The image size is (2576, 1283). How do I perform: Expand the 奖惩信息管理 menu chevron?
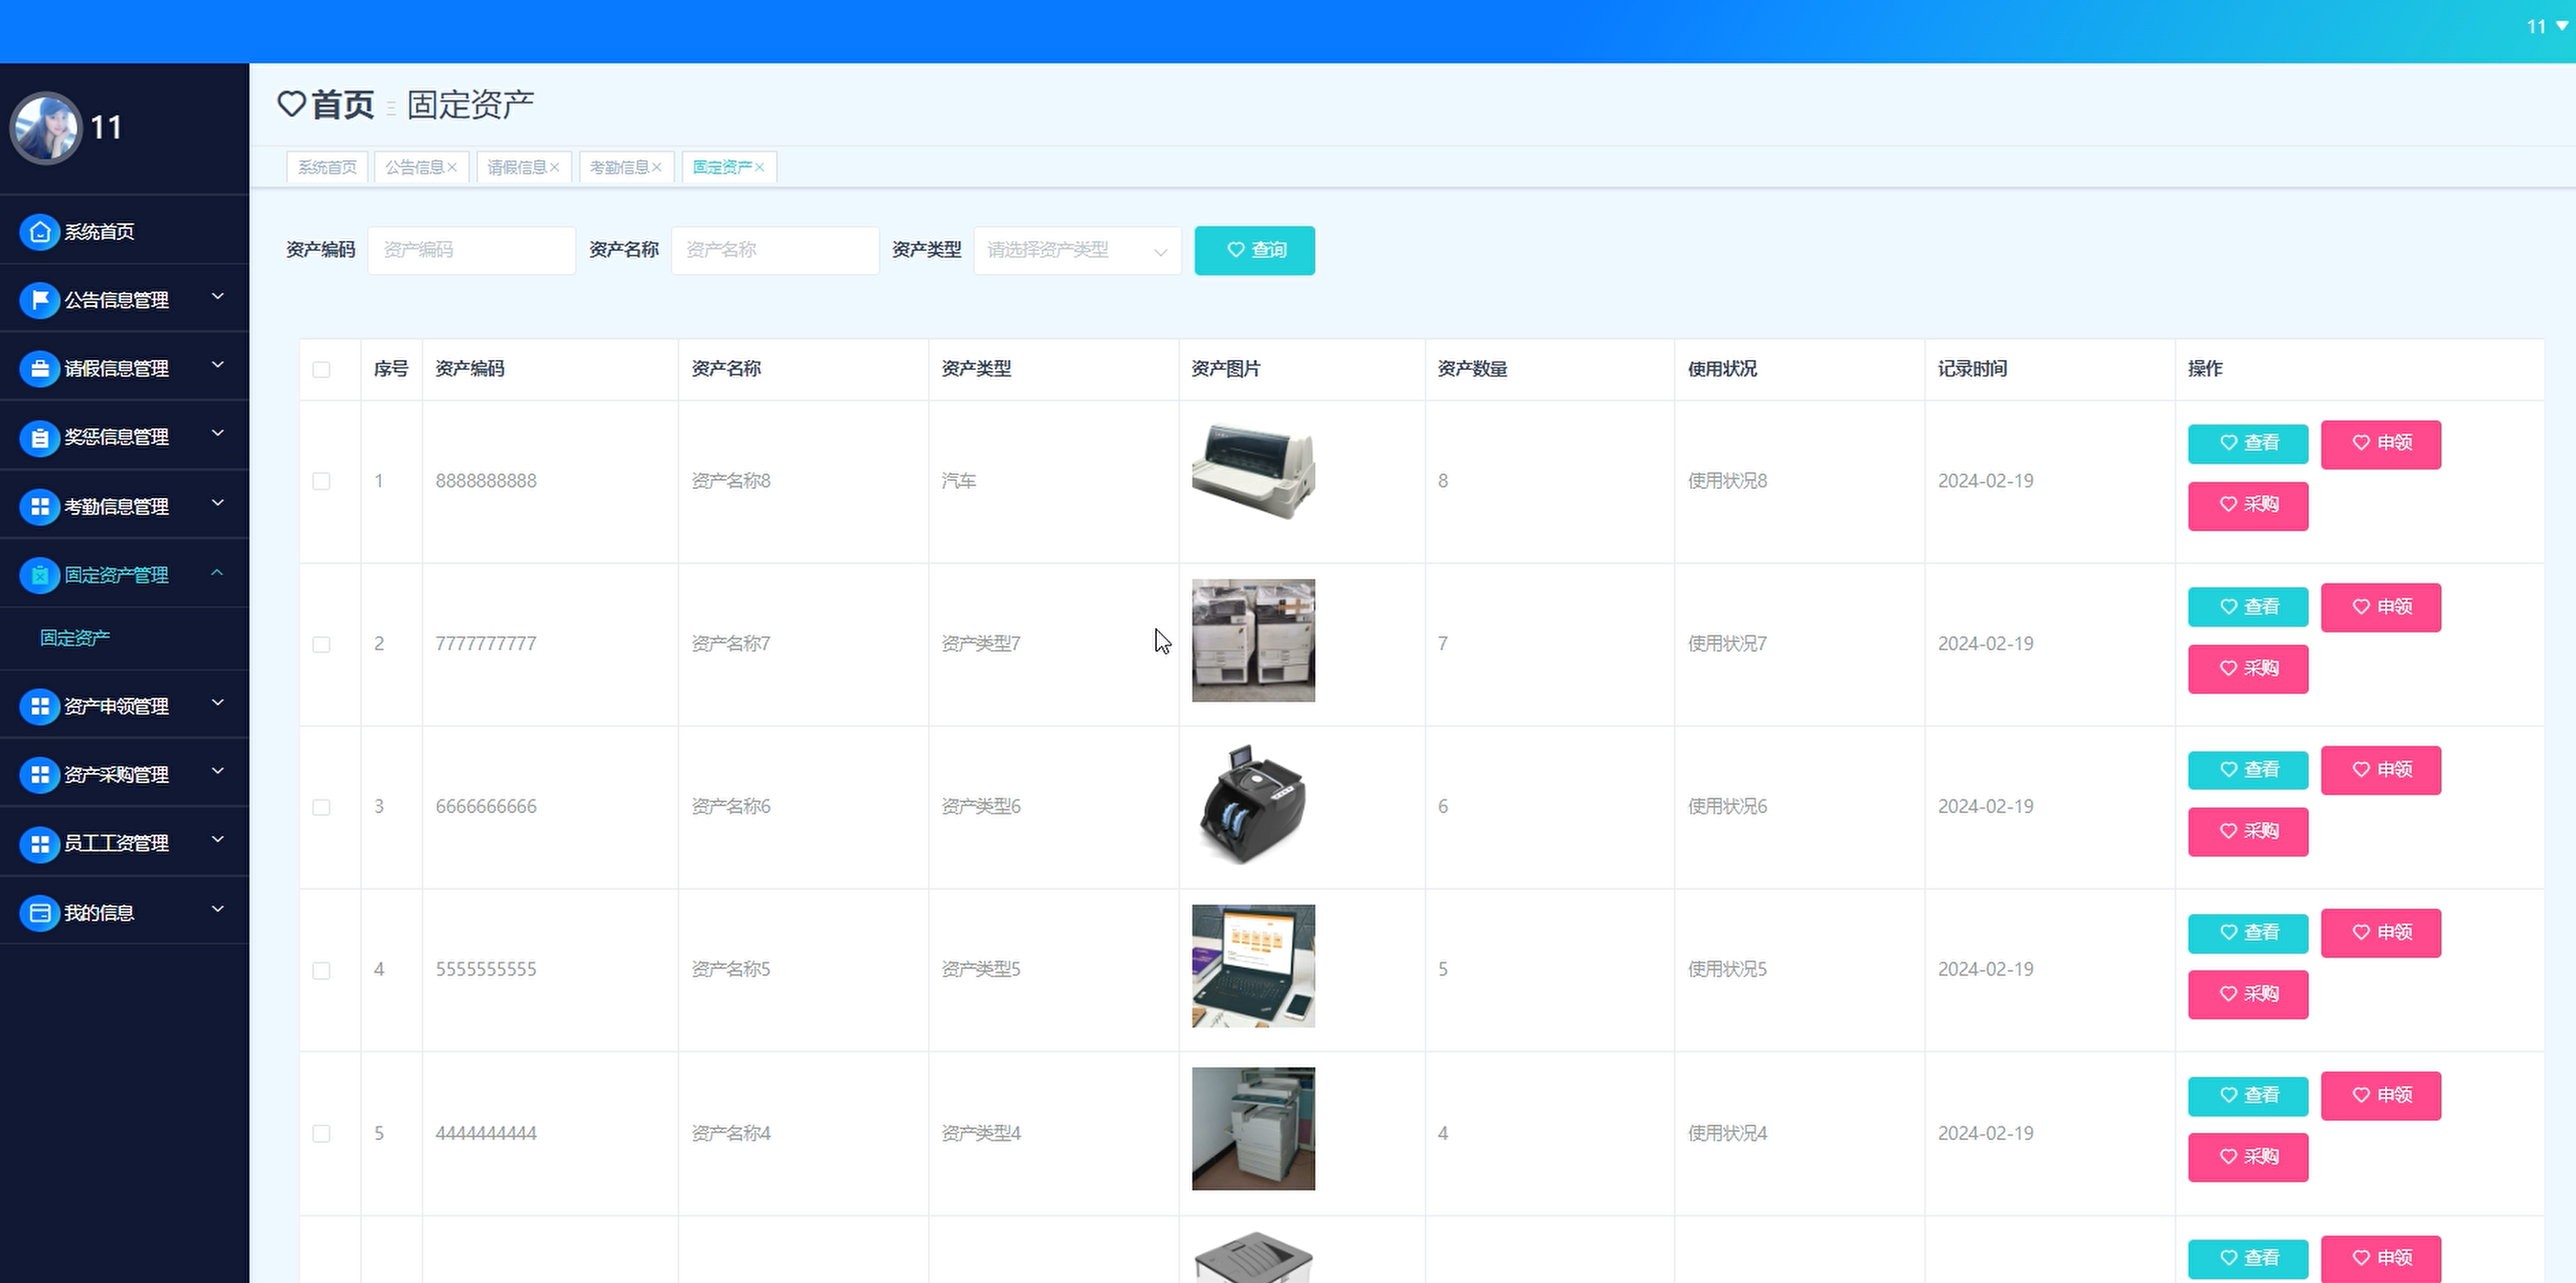click(x=217, y=434)
